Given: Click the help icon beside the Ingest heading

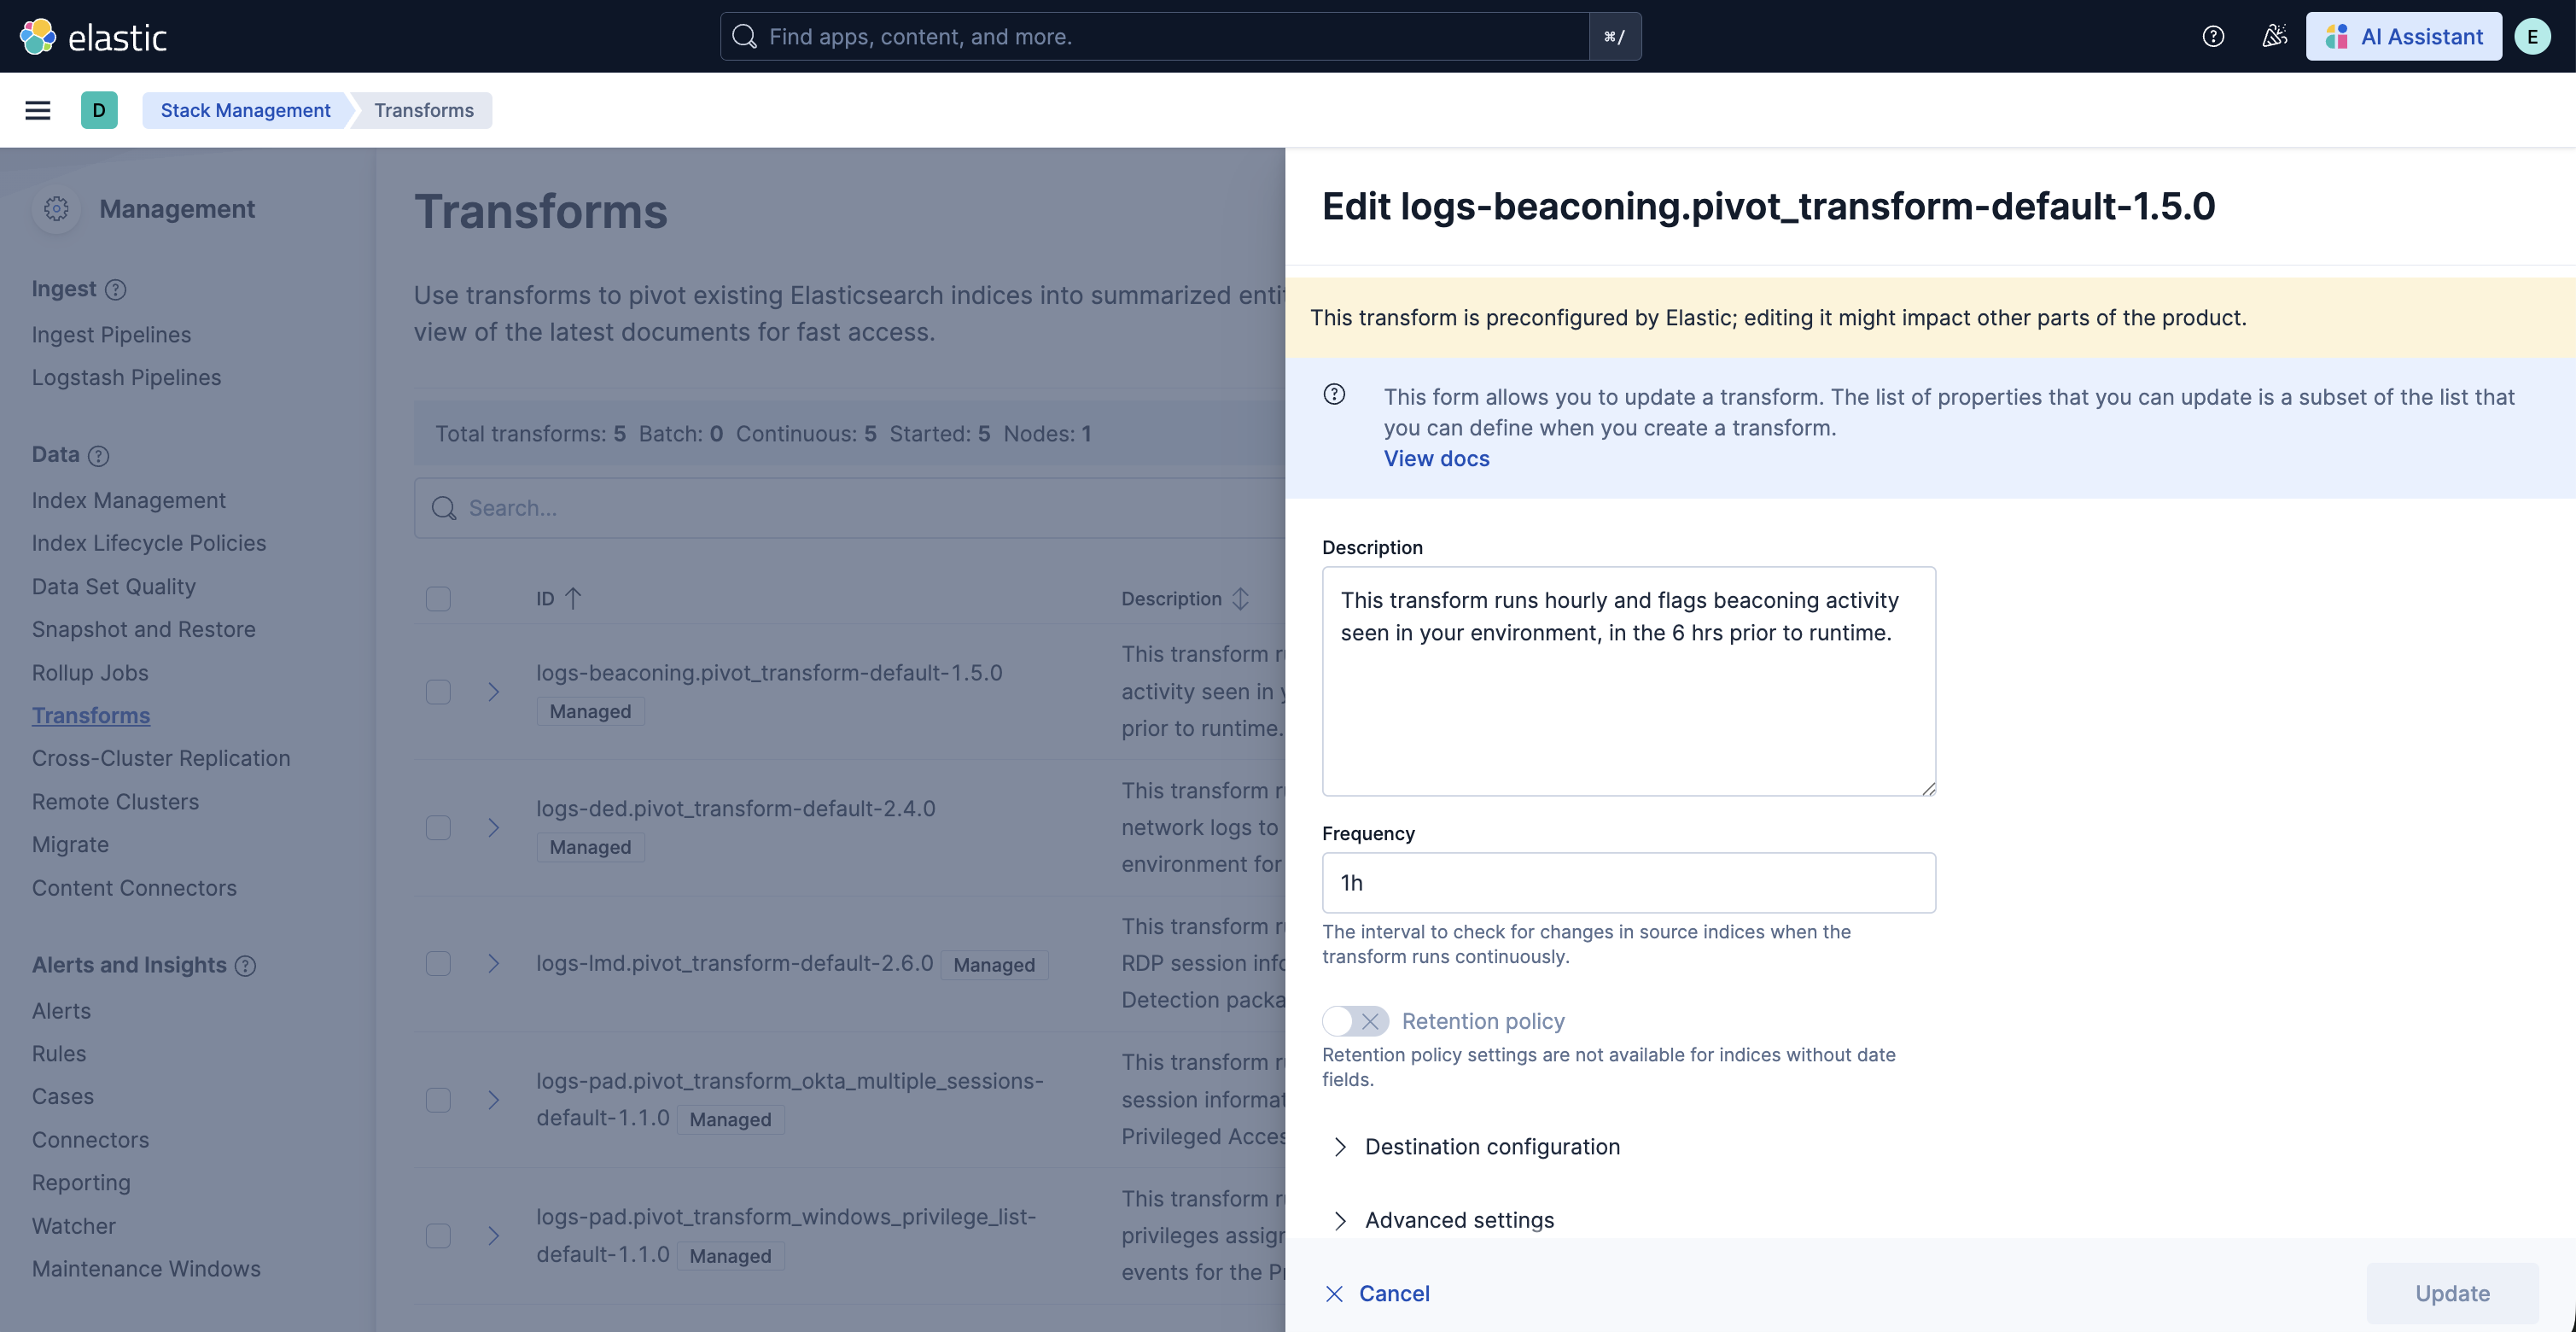Looking at the screenshot, I should (116, 290).
